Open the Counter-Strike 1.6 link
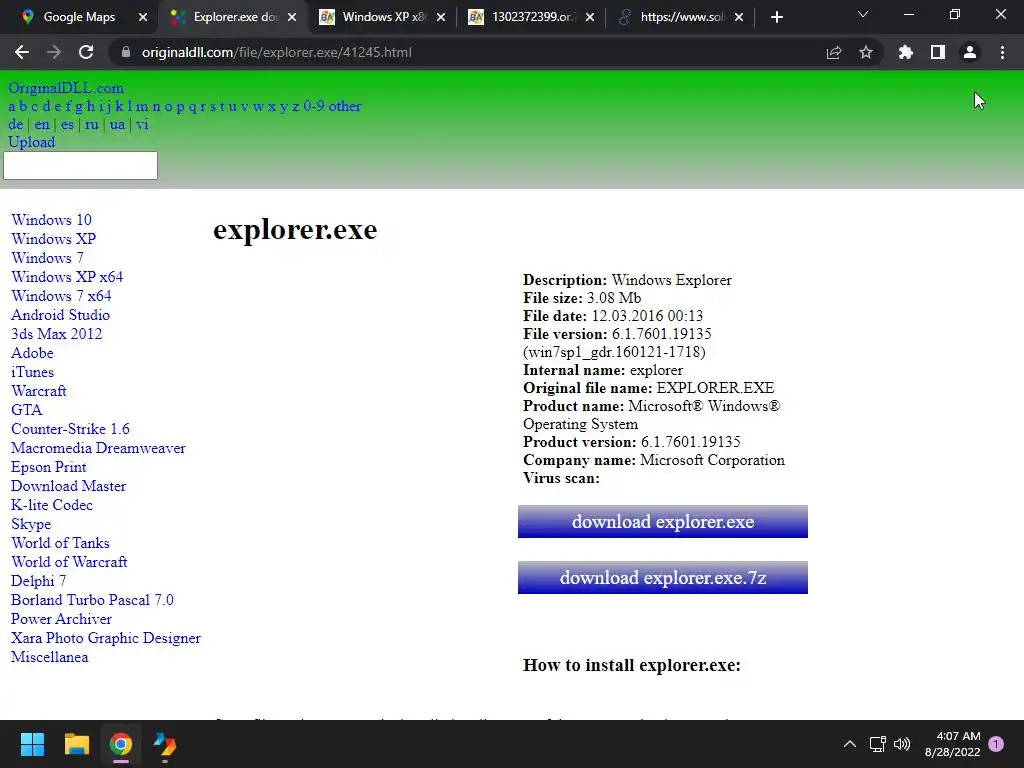The image size is (1024, 768). point(71,429)
